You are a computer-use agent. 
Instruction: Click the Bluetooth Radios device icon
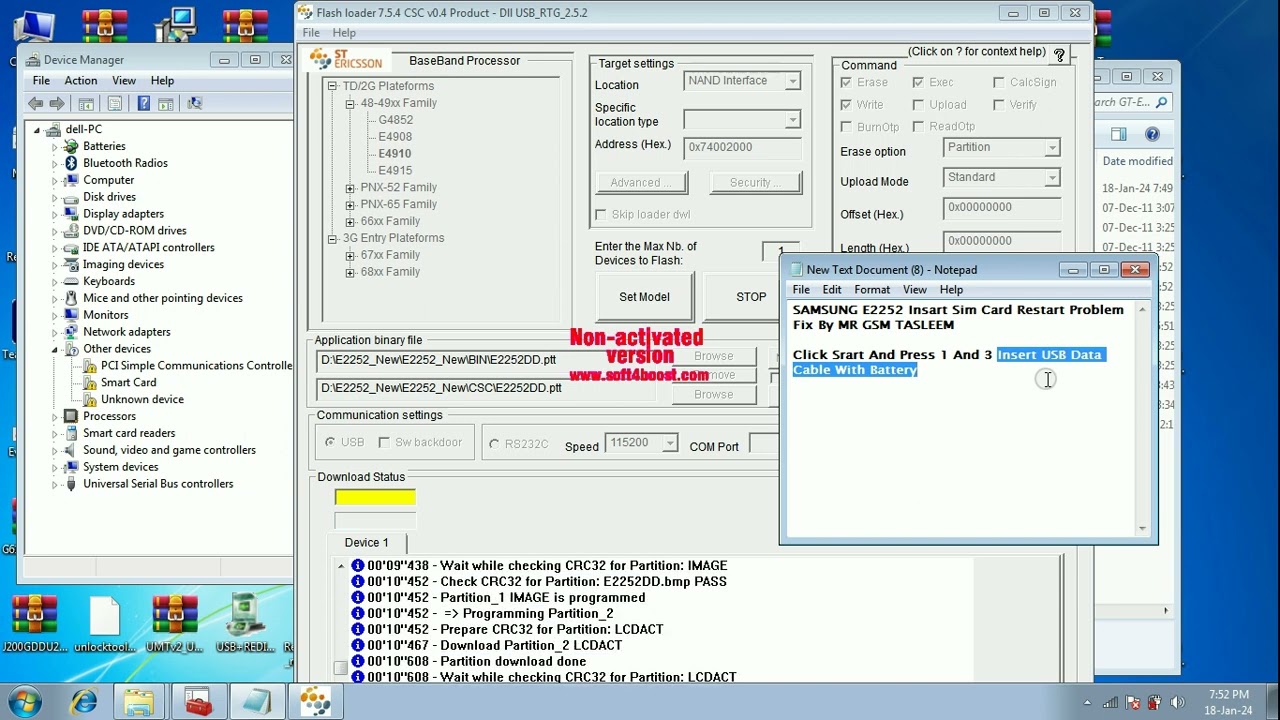(x=71, y=163)
